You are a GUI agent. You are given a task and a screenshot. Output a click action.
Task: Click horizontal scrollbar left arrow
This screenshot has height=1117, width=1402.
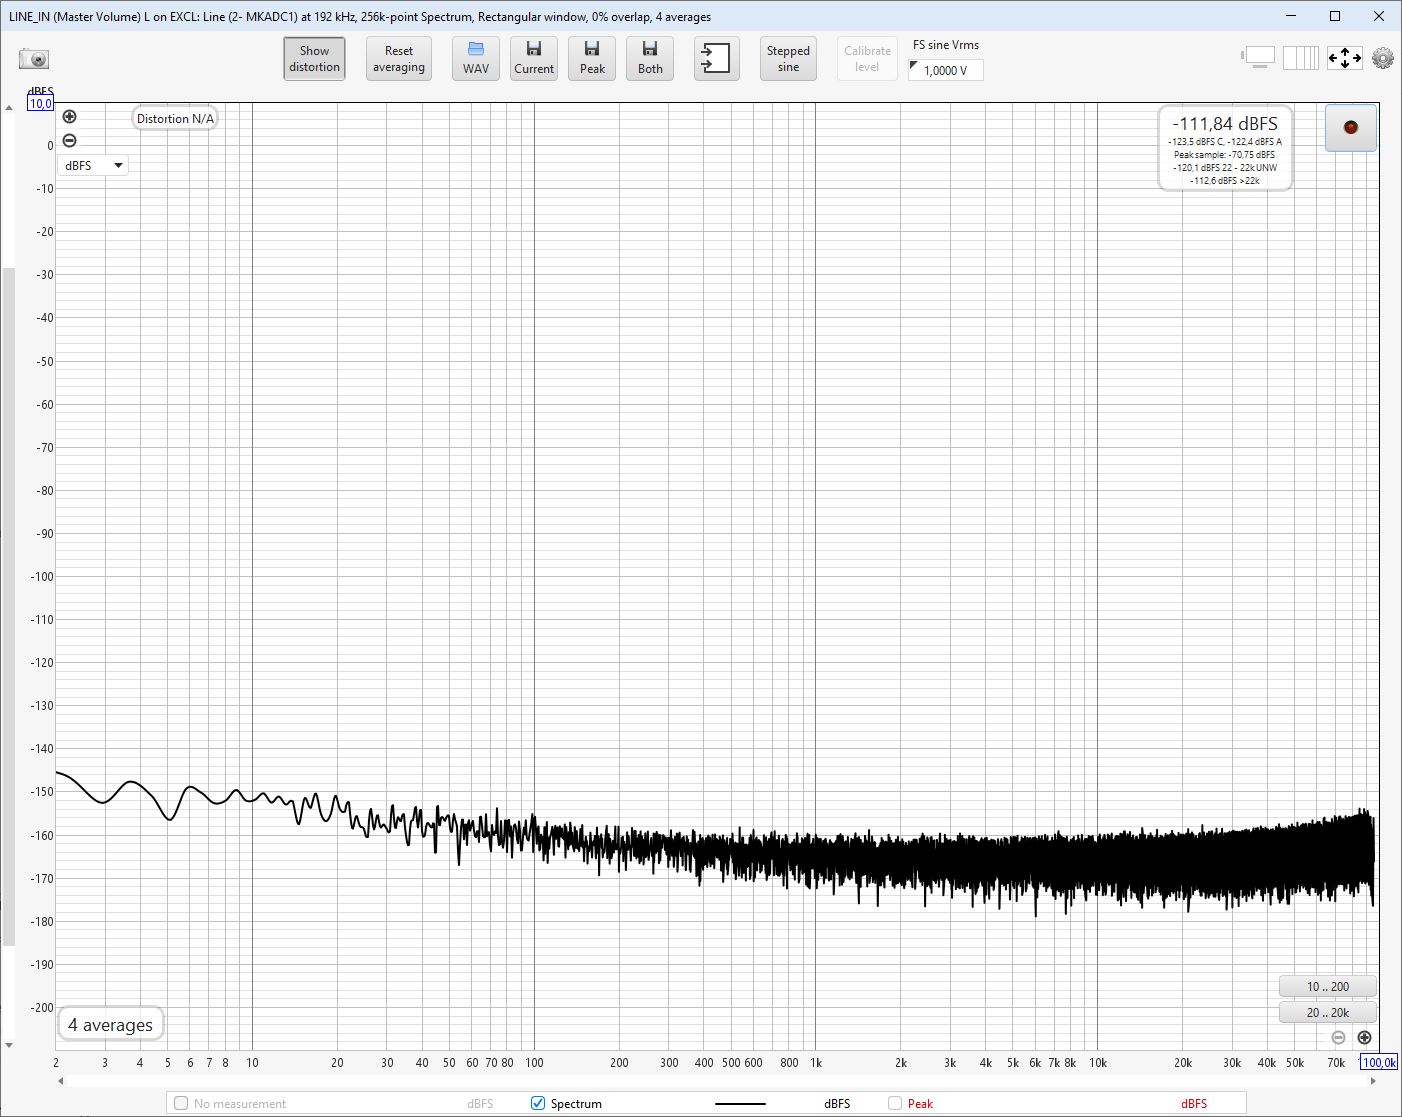pyautogui.click(x=61, y=1081)
